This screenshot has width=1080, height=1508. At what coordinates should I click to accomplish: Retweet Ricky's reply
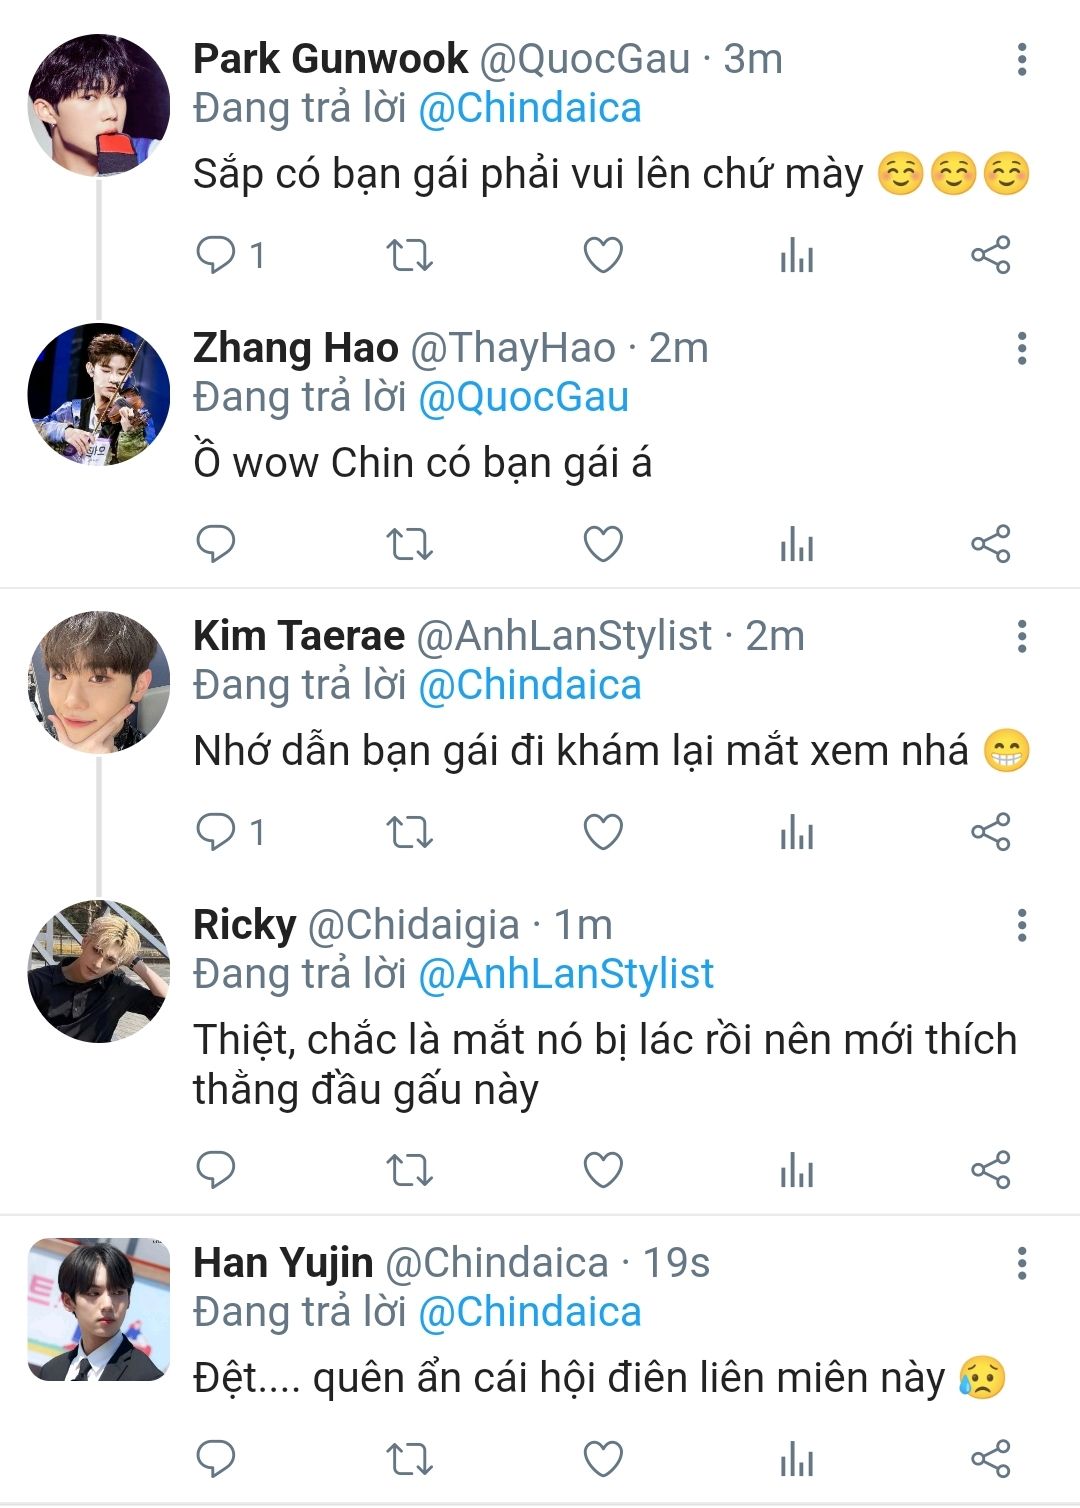(409, 1169)
